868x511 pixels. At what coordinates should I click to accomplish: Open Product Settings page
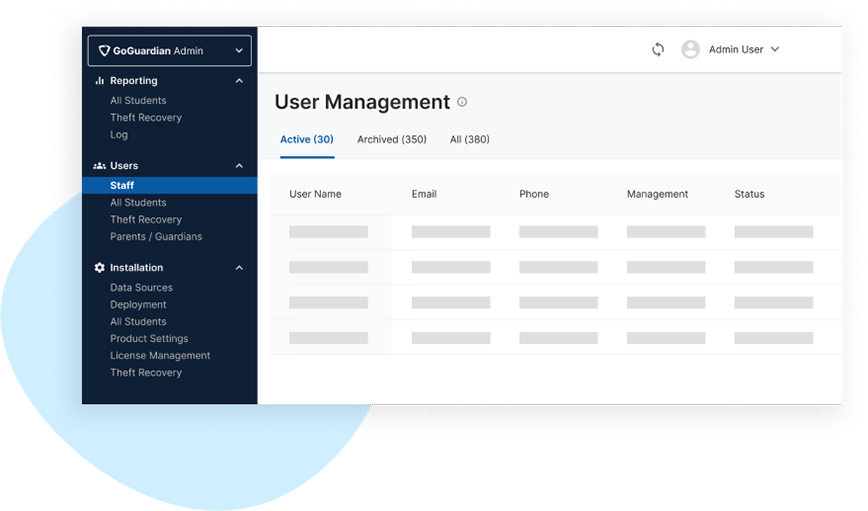pyautogui.click(x=149, y=338)
